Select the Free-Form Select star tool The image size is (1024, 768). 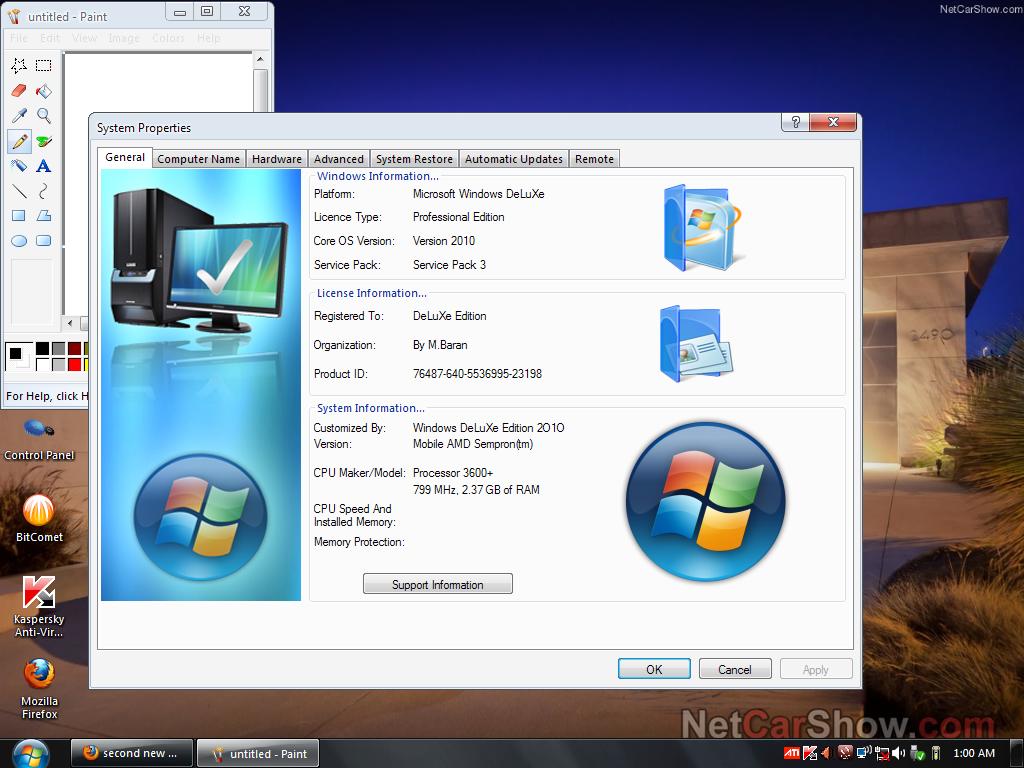pyautogui.click(x=19, y=66)
